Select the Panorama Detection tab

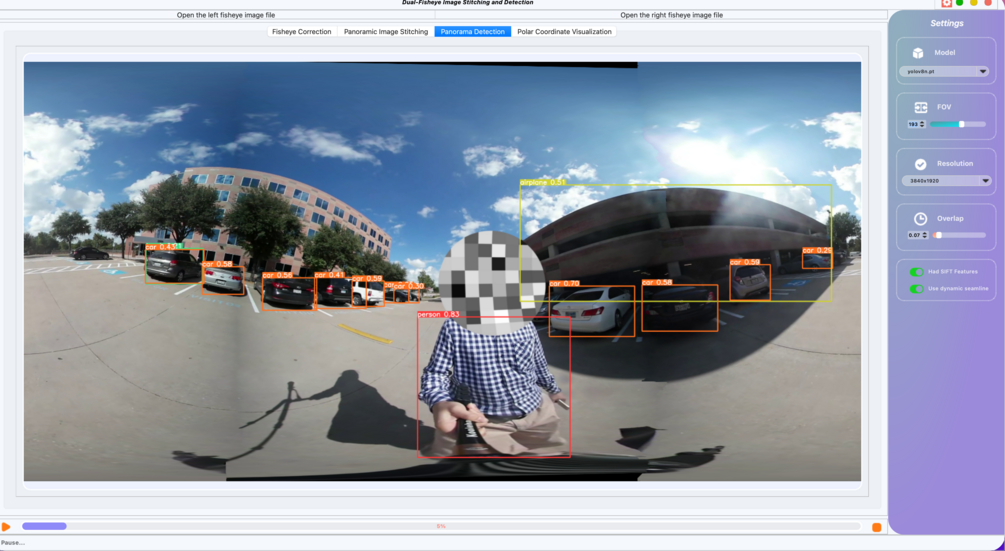click(x=472, y=31)
